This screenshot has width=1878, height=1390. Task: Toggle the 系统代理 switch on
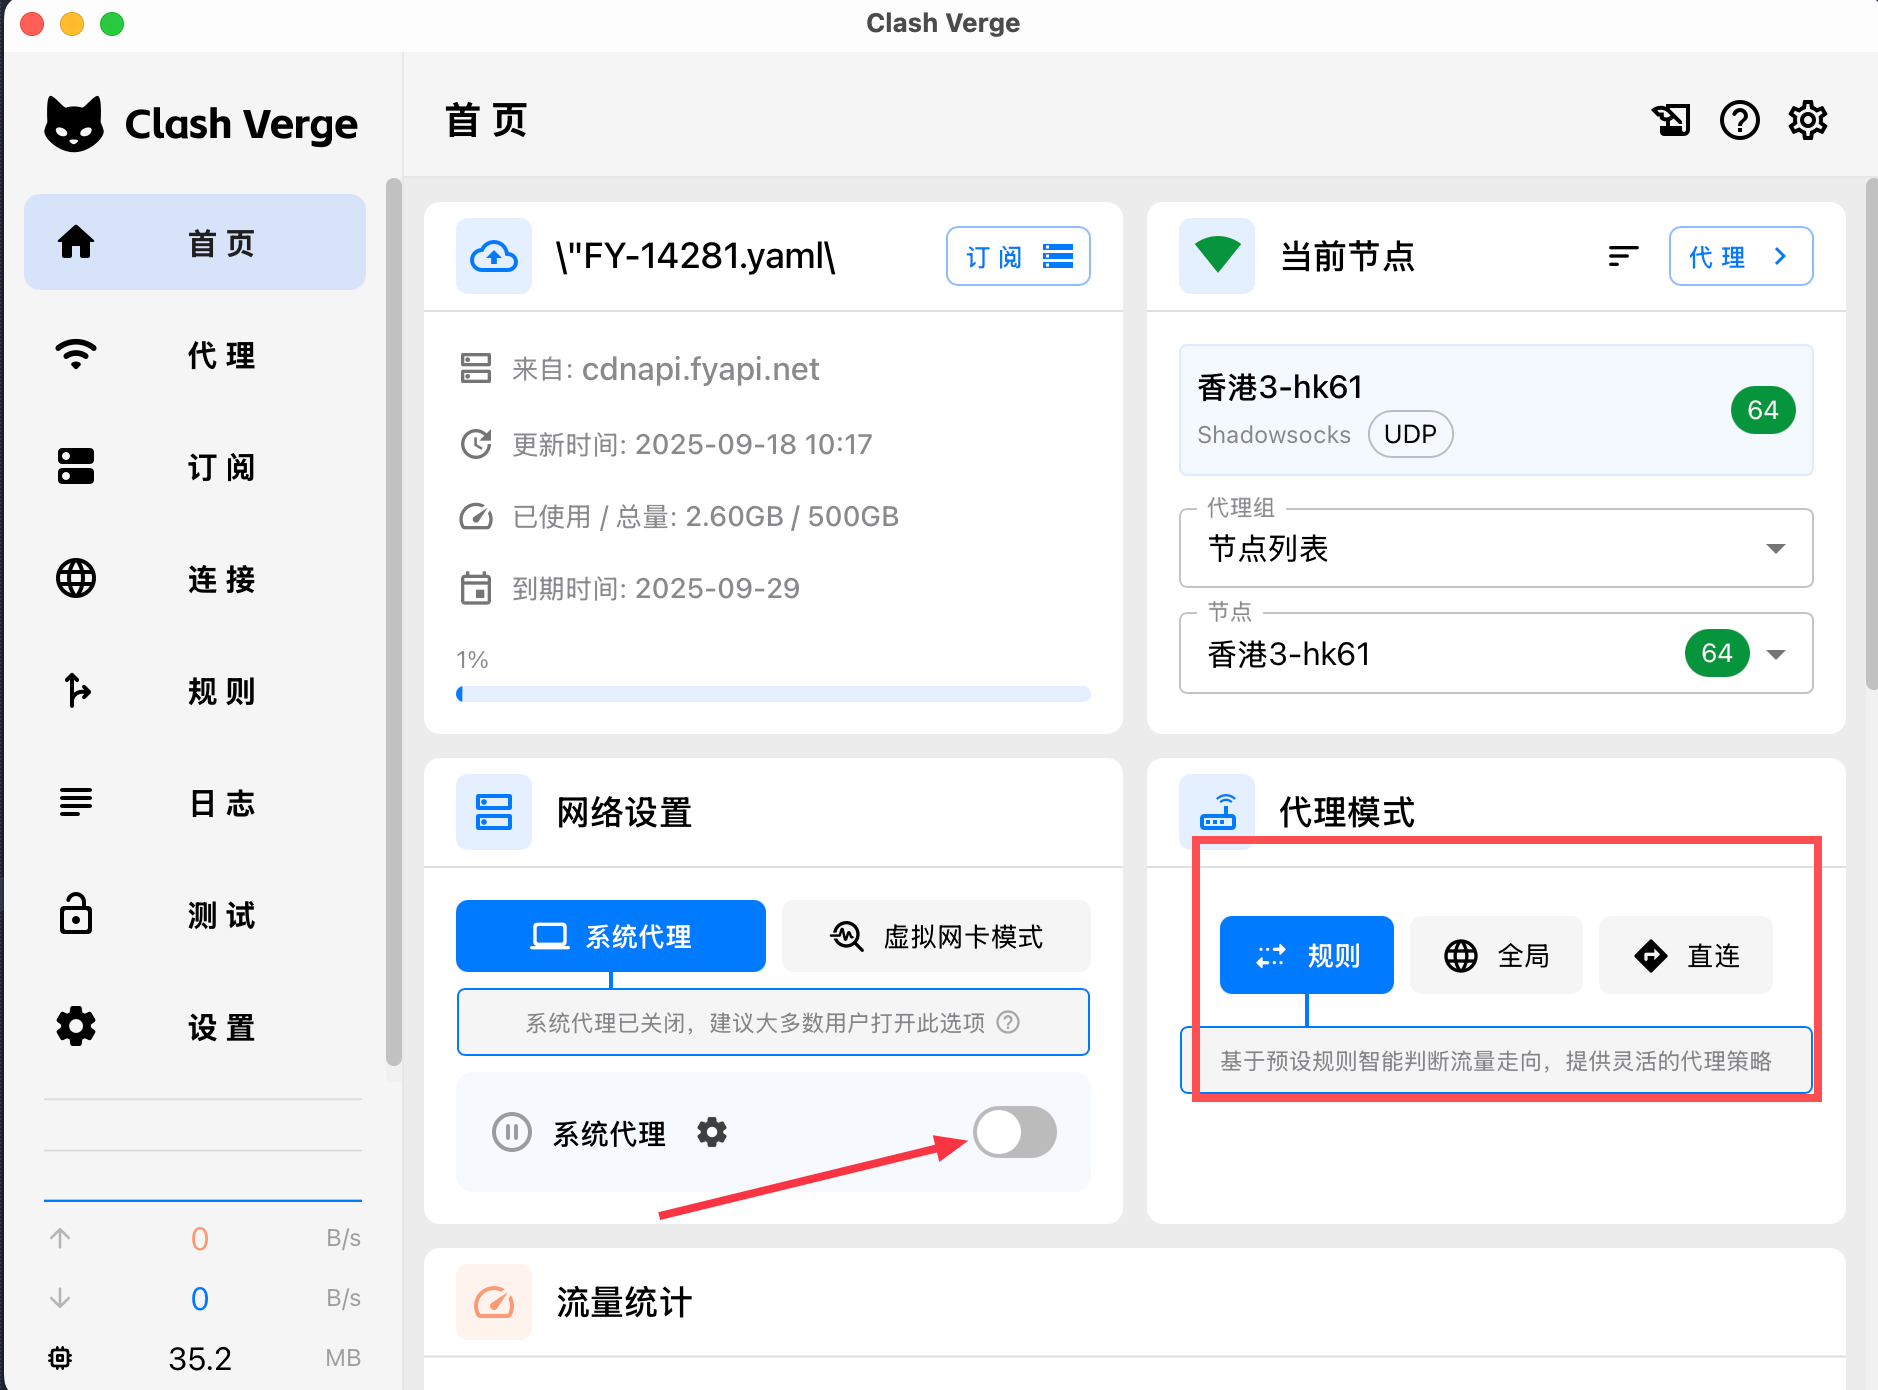(x=1015, y=1132)
